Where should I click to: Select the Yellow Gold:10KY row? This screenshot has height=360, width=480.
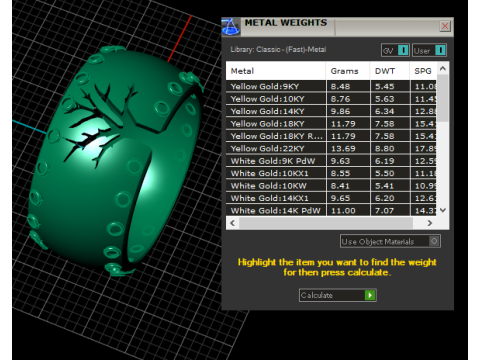[331, 99]
